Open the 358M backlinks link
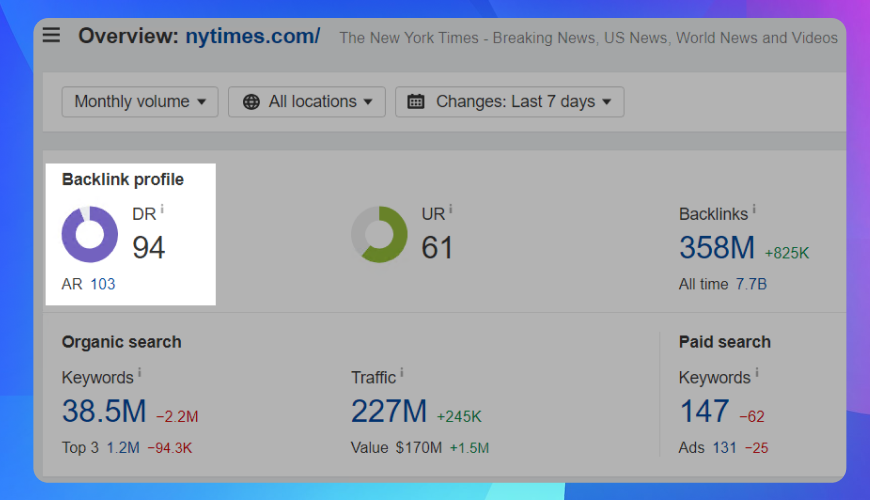 tap(717, 248)
